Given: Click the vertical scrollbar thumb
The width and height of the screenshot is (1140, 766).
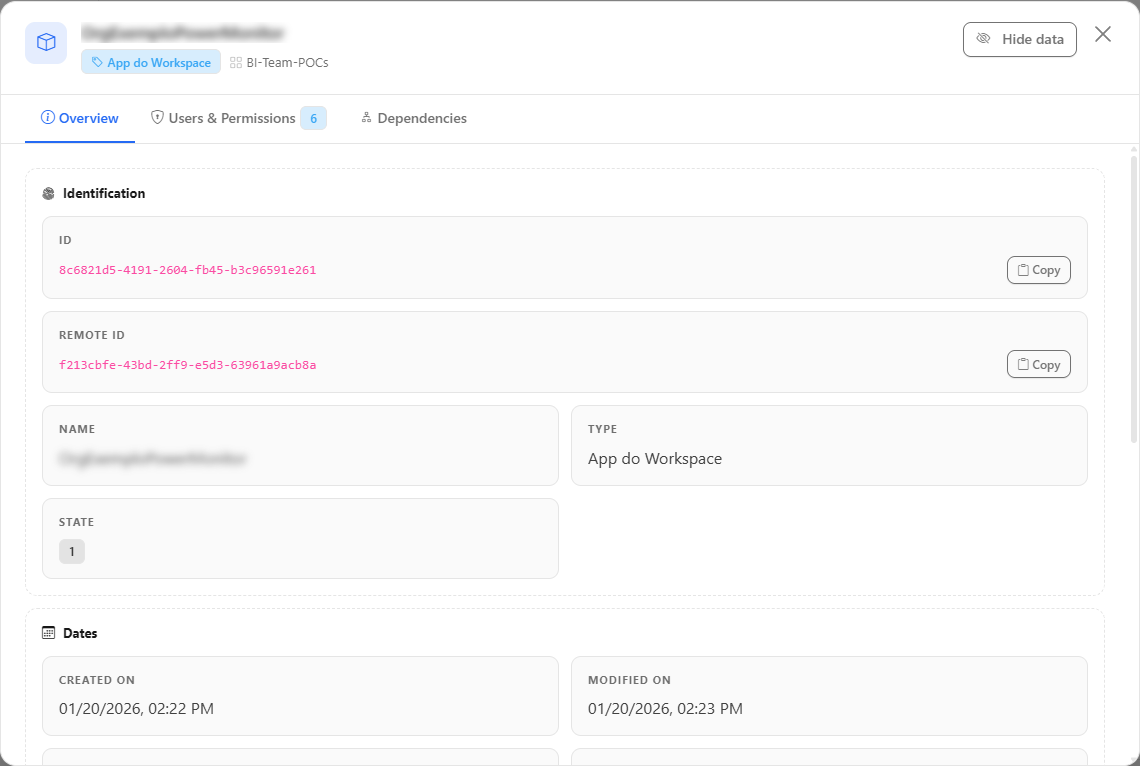Looking at the screenshot, I should [1133, 298].
